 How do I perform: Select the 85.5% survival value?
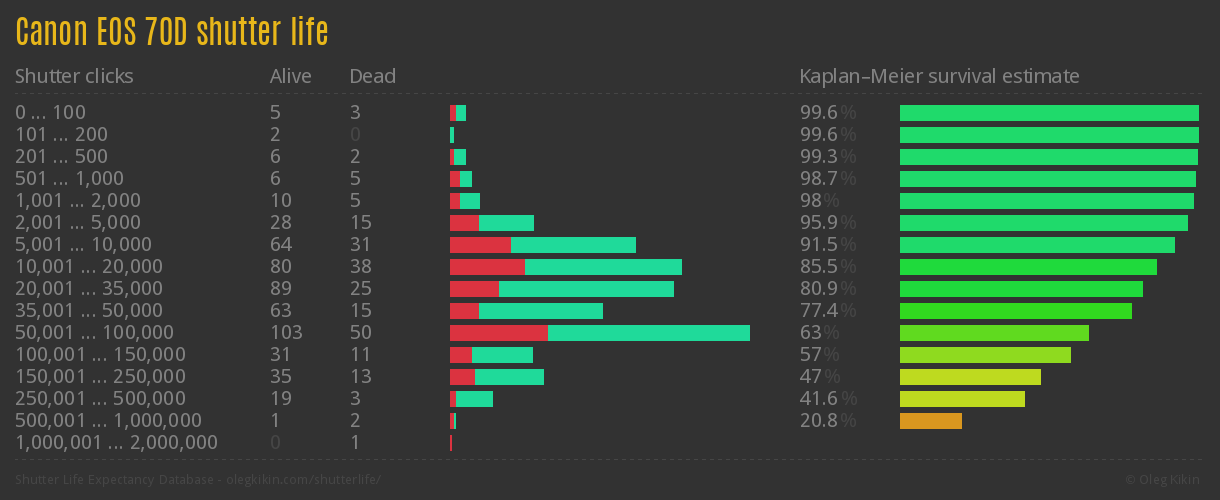pos(827,267)
